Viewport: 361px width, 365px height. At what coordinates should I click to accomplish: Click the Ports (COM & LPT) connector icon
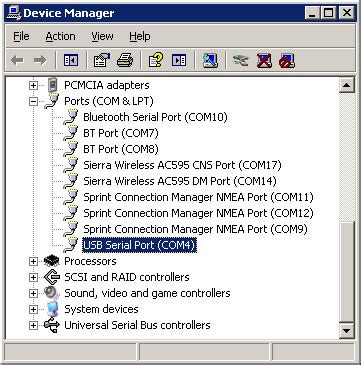pyautogui.click(x=52, y=101)
